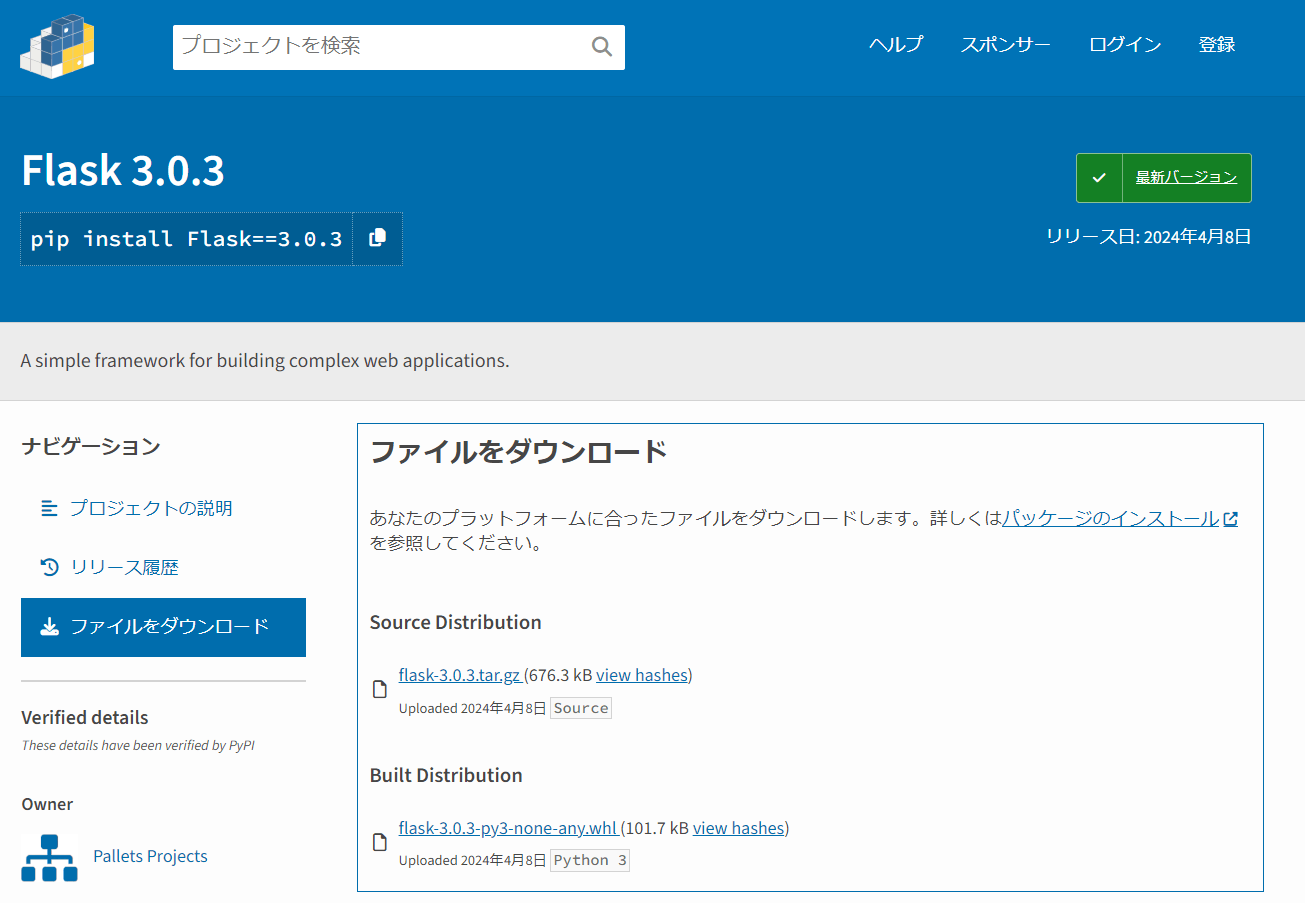Click the project summary description text
This screenshot has width=1305, height=903.
click(265, 360)
